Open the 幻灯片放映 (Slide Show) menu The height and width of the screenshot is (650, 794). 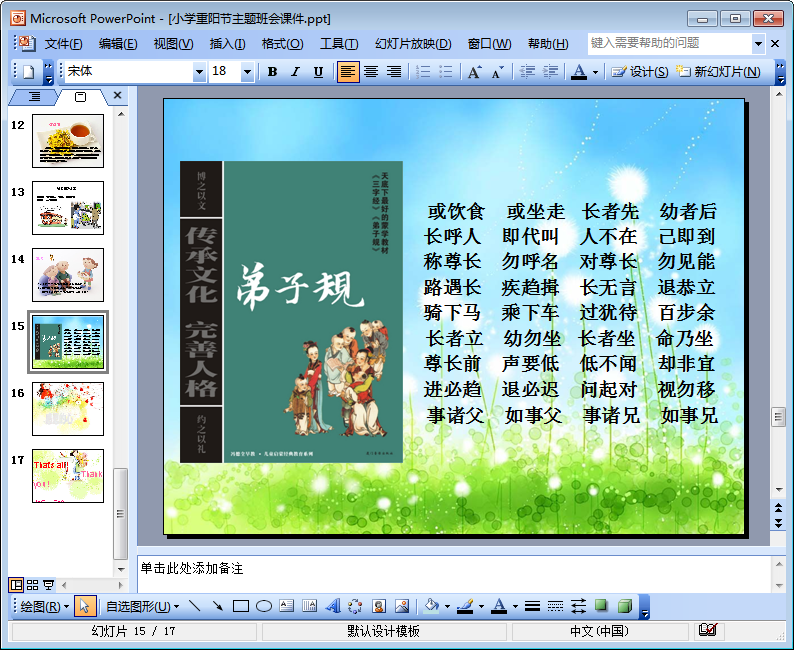coord(413,44)
